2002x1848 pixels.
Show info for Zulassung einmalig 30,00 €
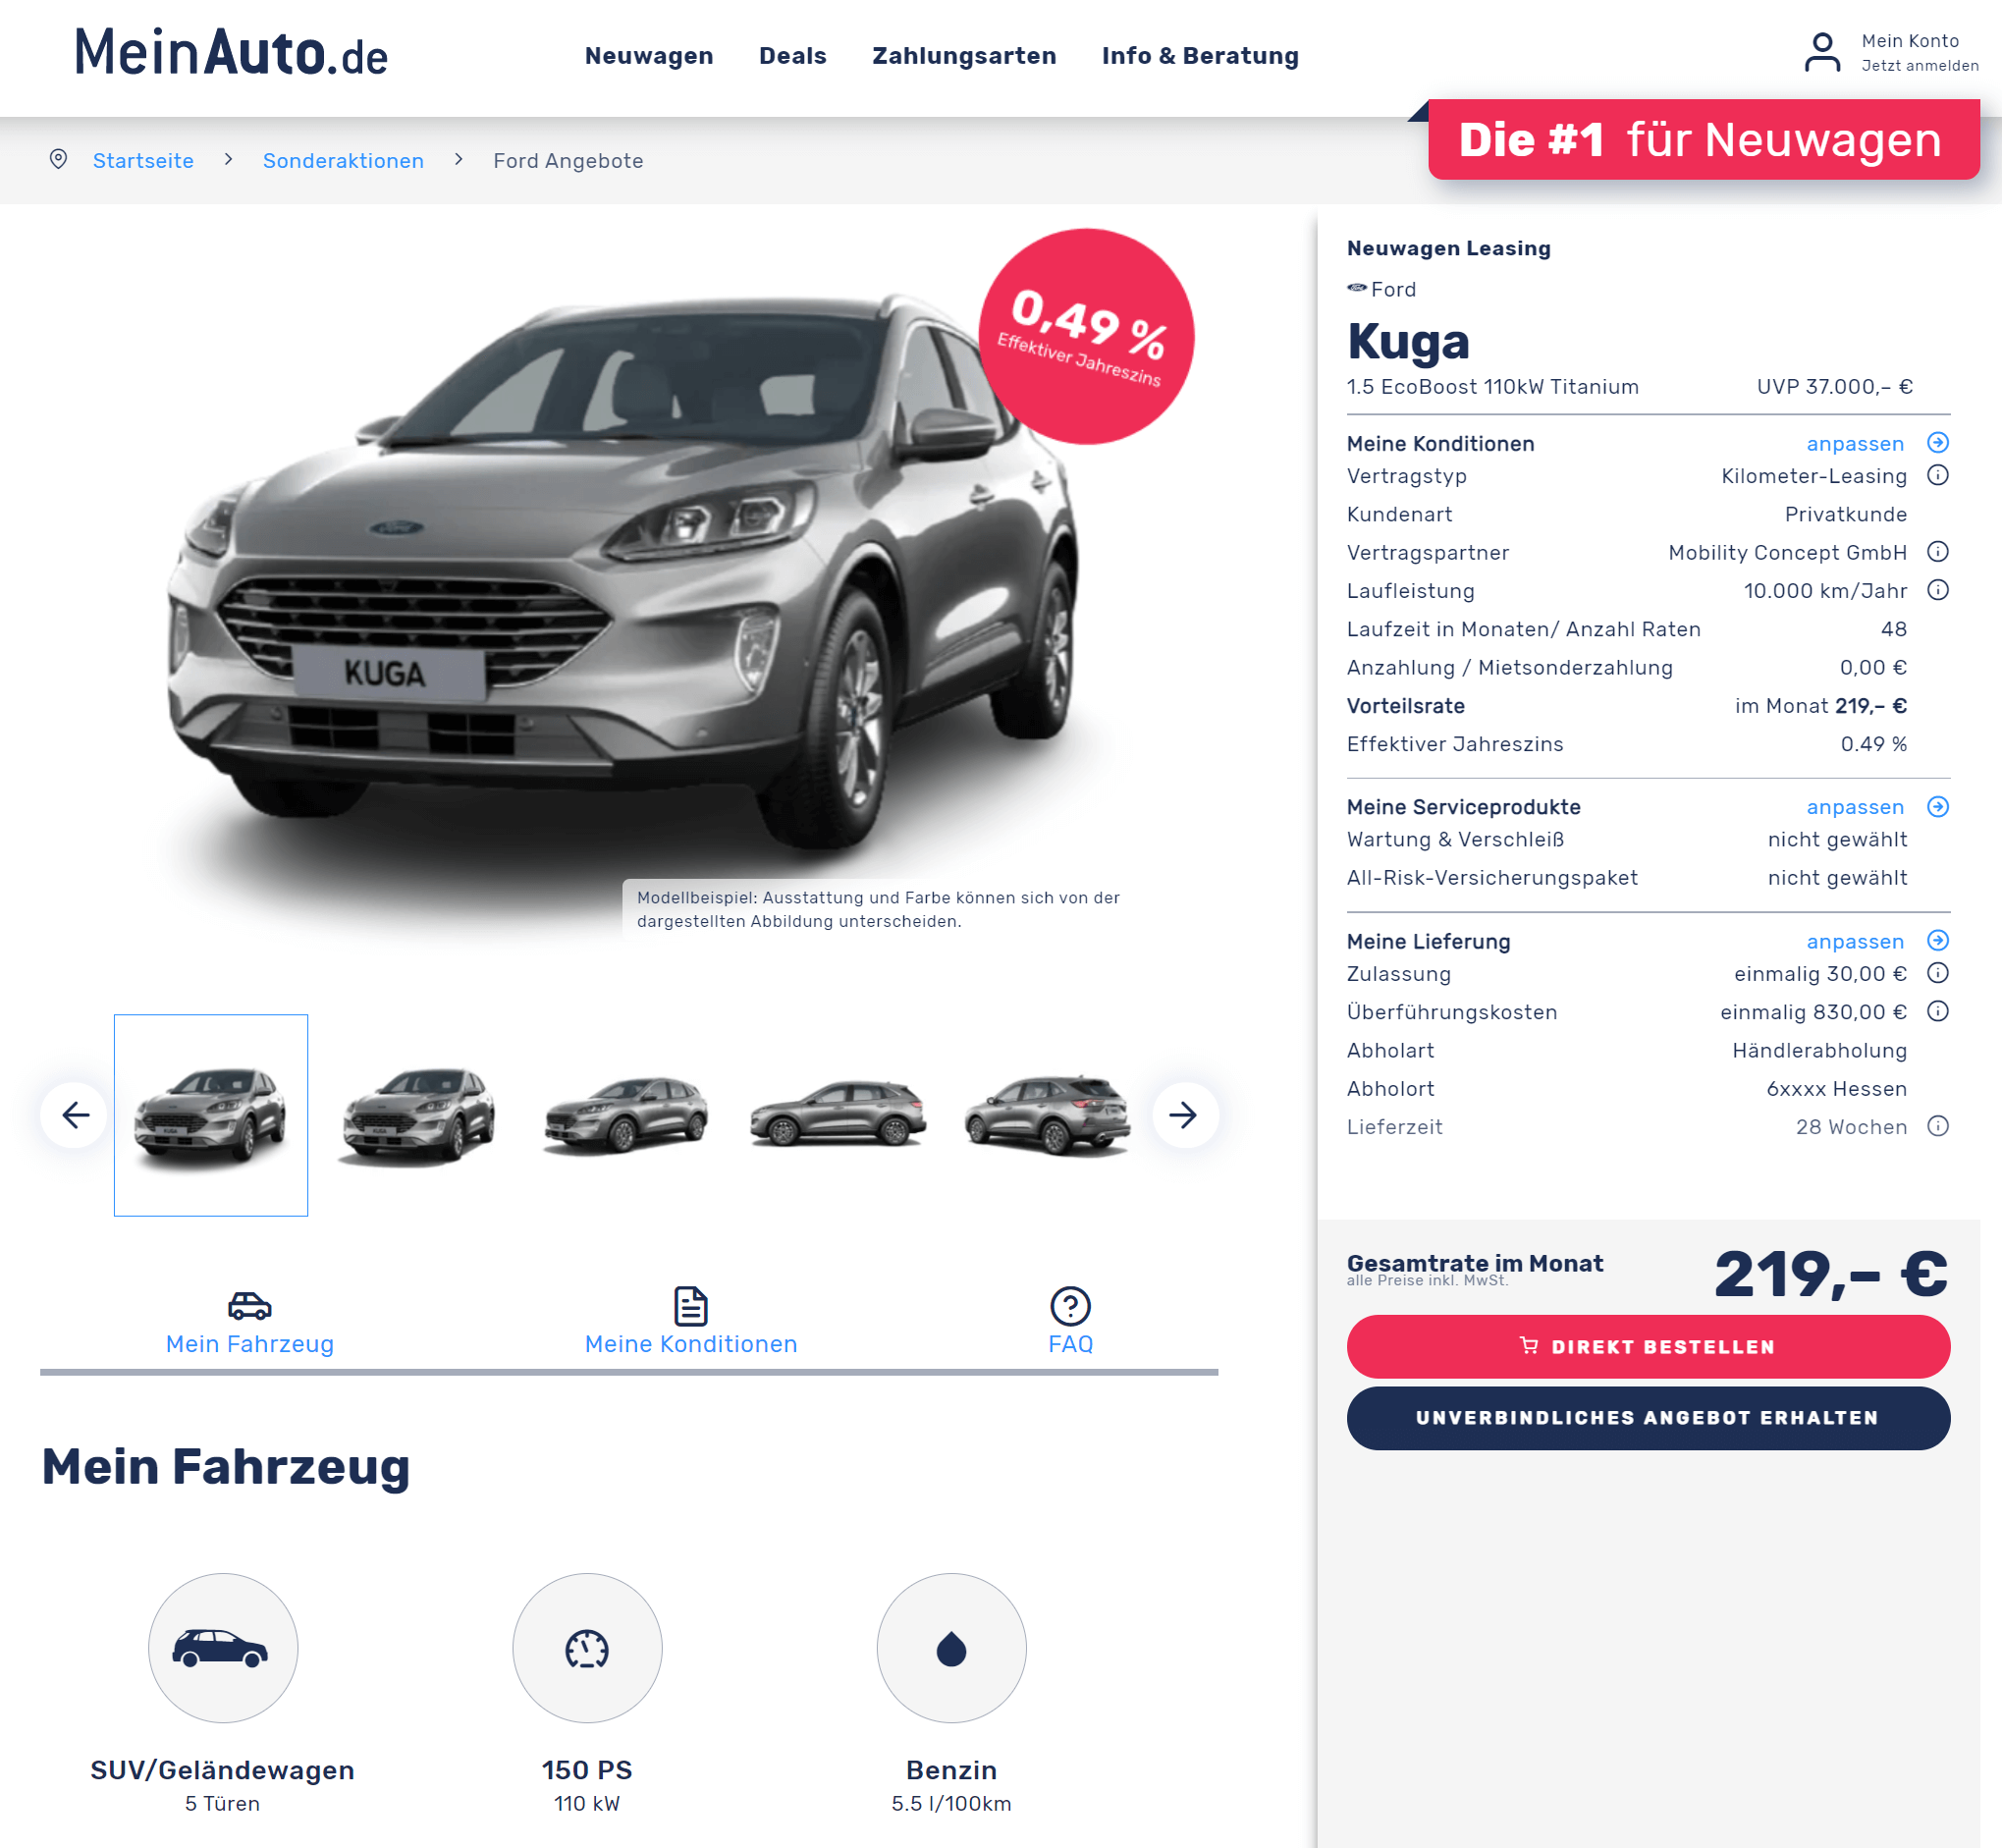[1937, 973]
